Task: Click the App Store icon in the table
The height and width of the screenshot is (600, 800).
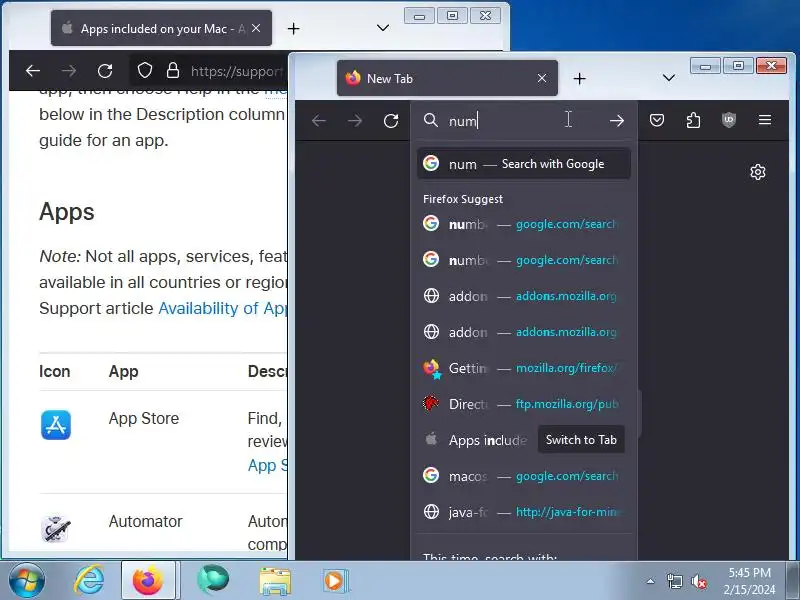Action: pos(56,425)
